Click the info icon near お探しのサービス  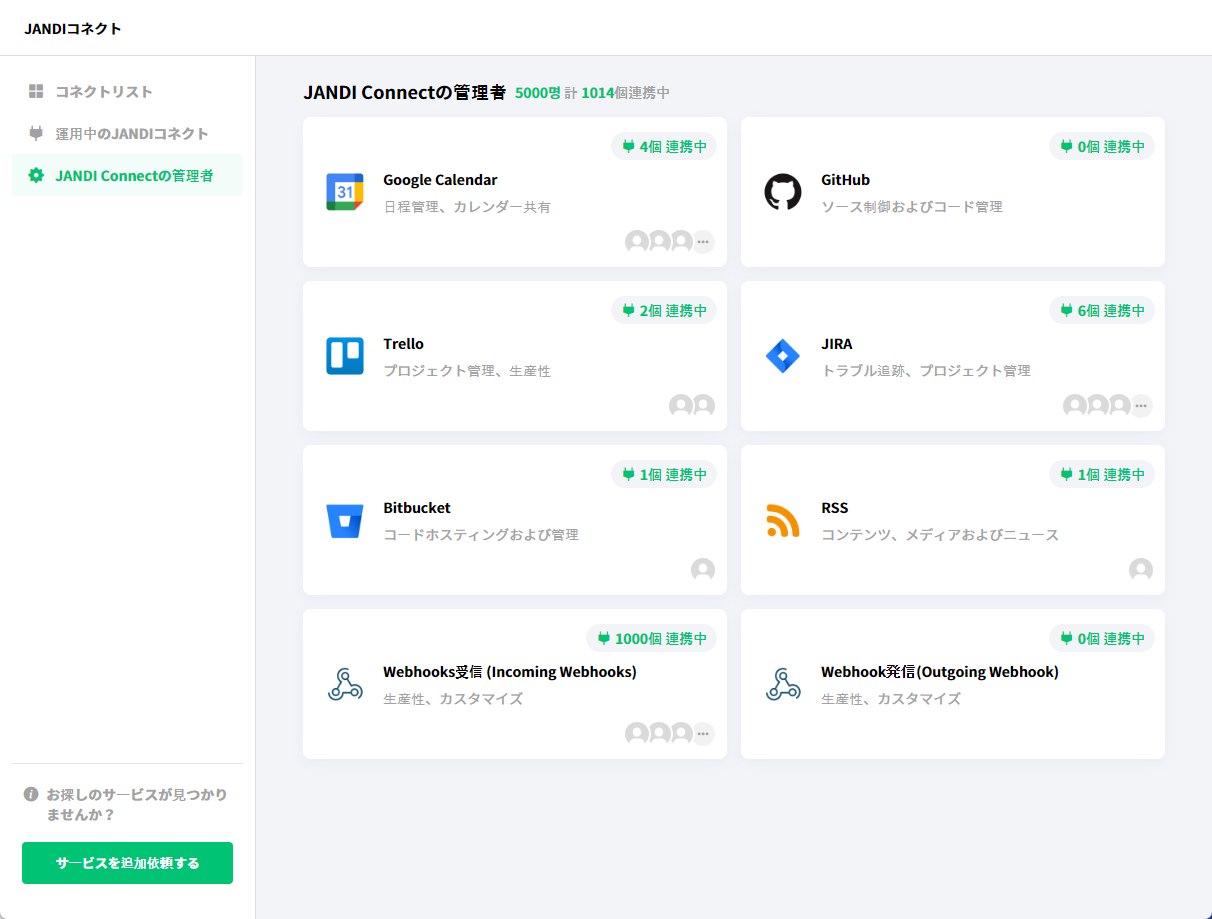(31, 794)
